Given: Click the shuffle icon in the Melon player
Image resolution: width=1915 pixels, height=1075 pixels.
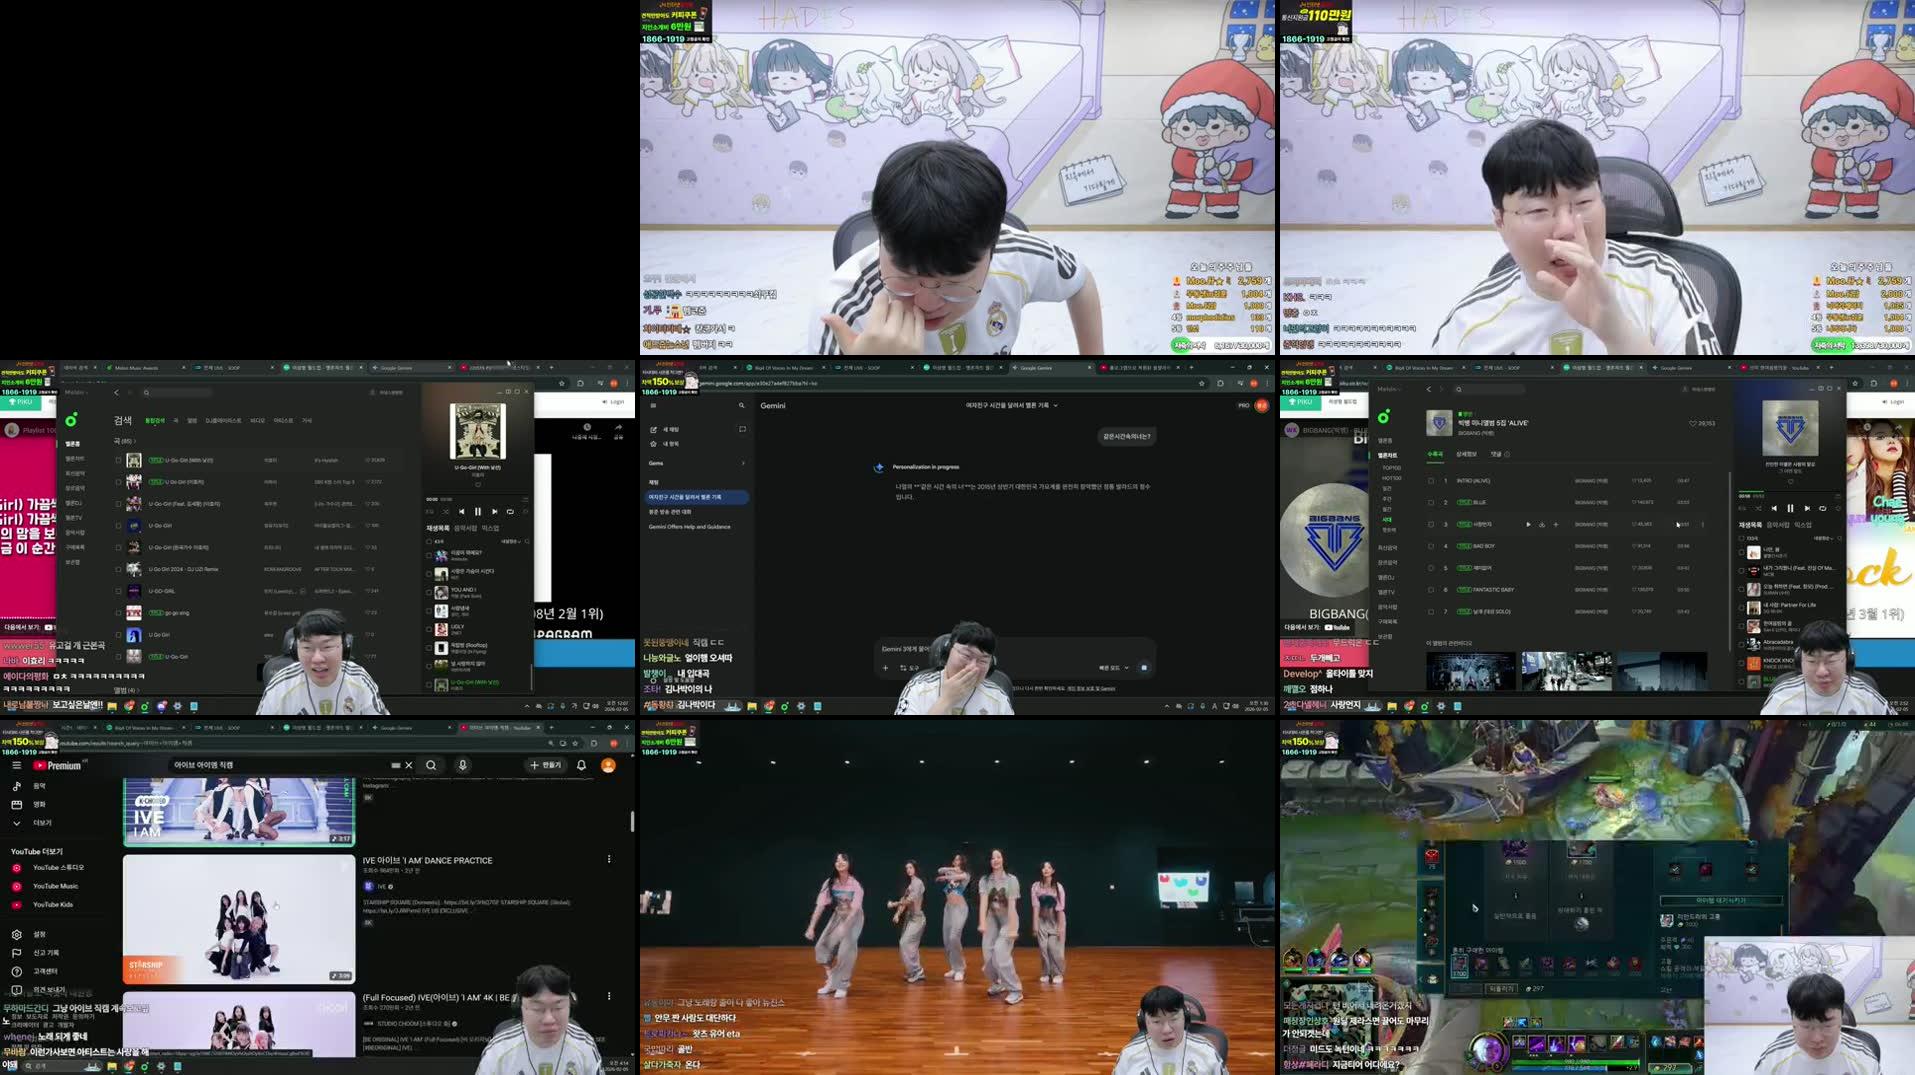Looking at the screenshot, I should pyautogui.click(x=446, y=512).
